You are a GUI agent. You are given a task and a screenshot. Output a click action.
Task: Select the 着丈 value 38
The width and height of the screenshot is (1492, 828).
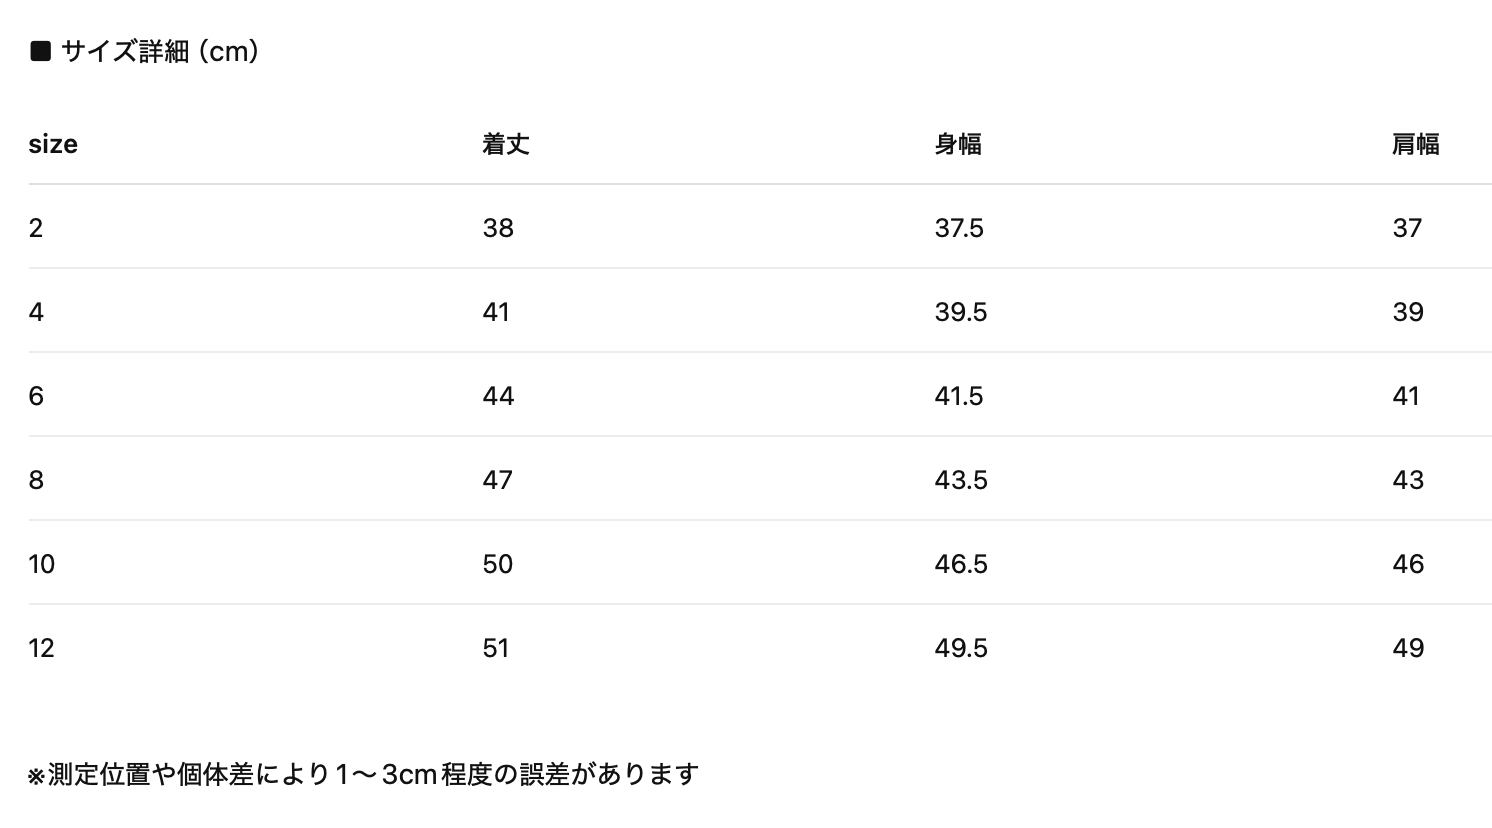(x=498, y=228)
